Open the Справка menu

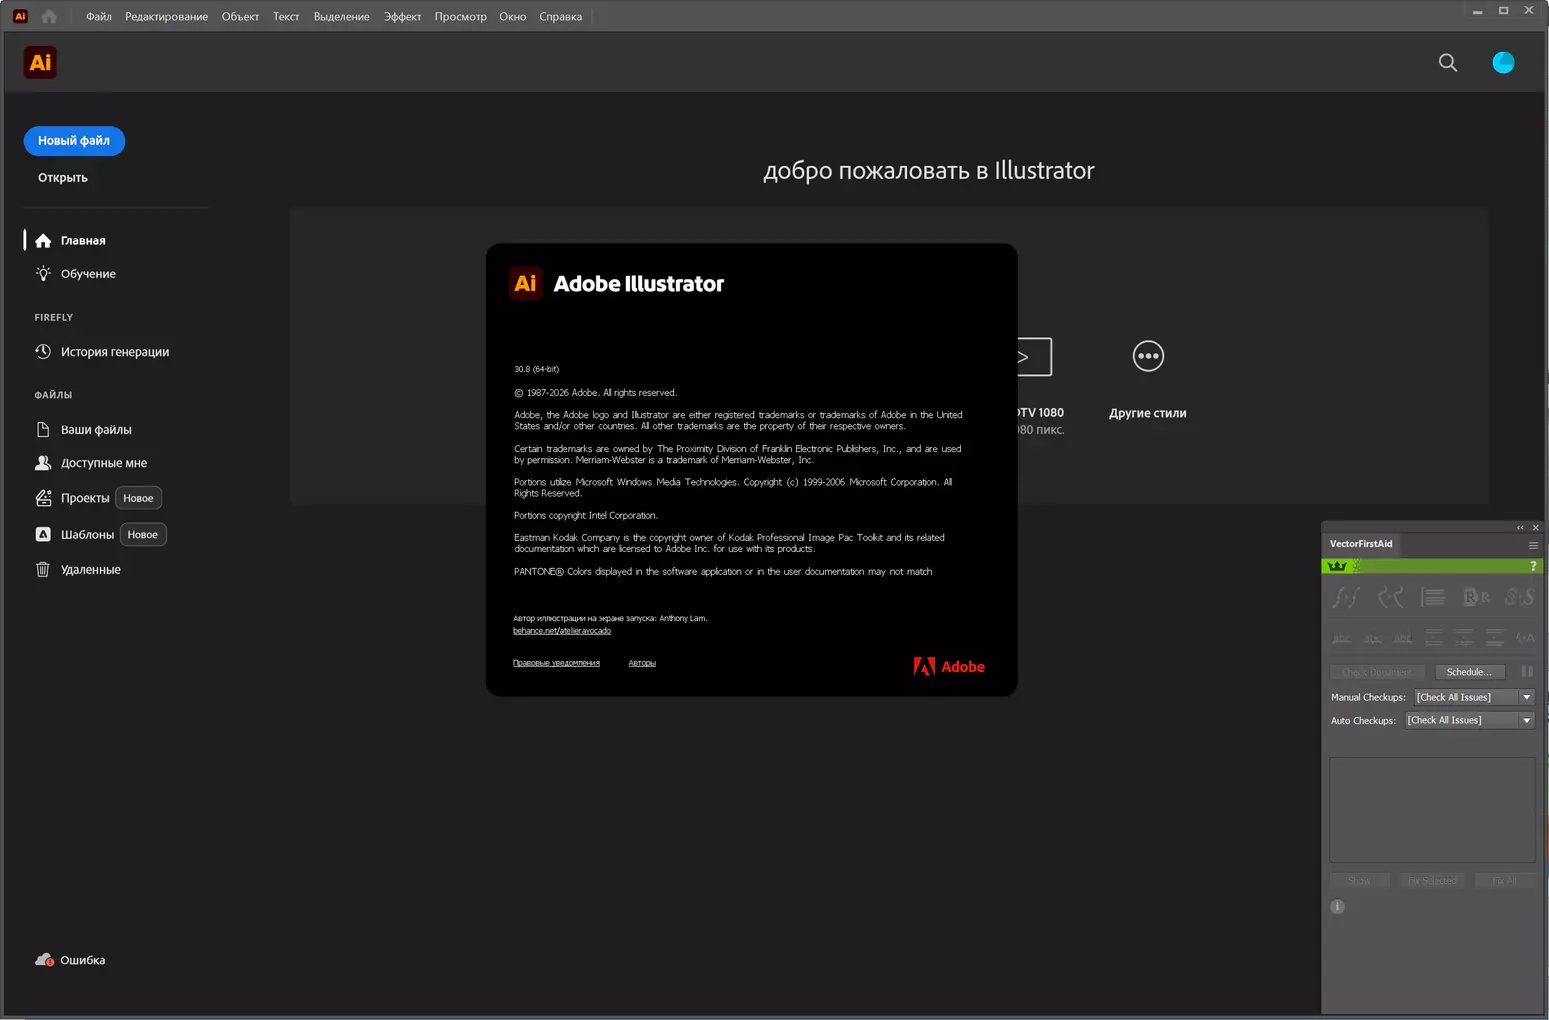coord(560,16)
